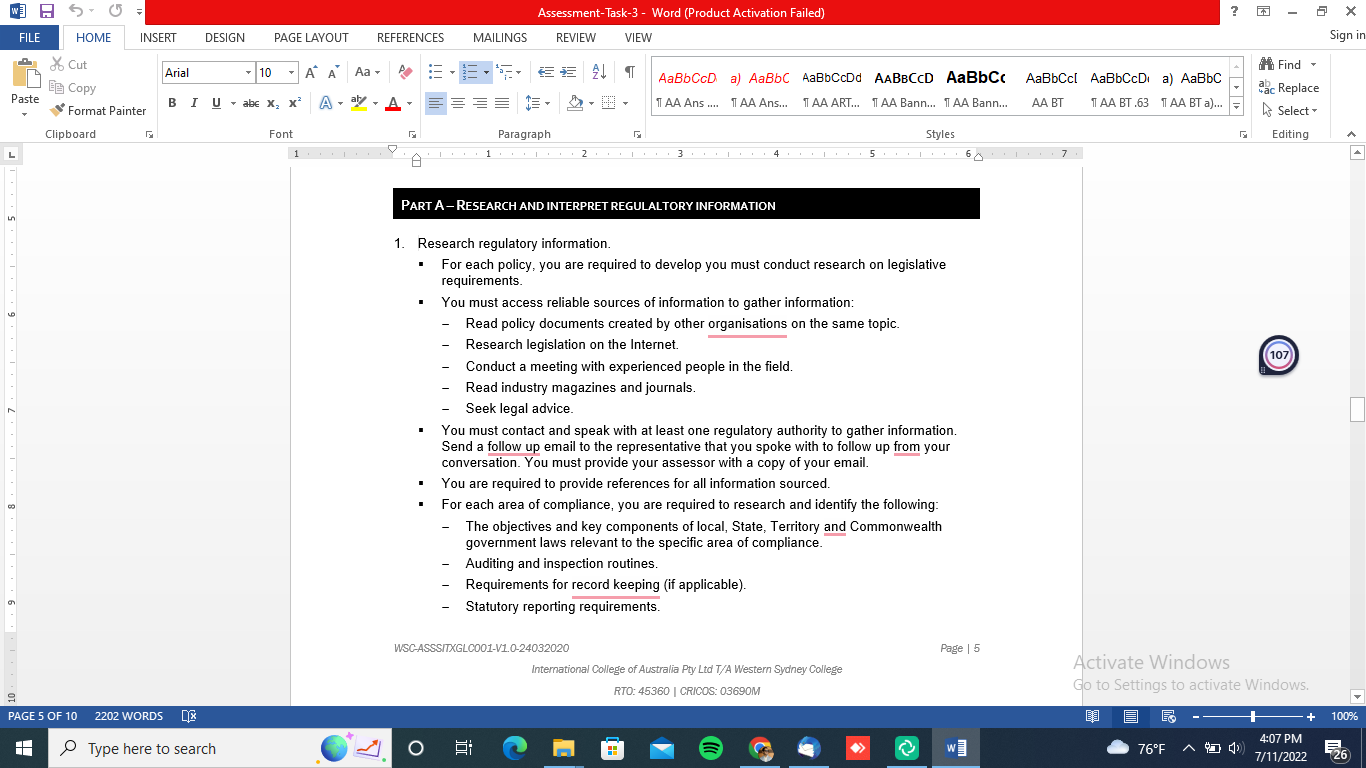Adjust the zoom slider
This screenshot has width=1366, height=768.
(1253, 716)
